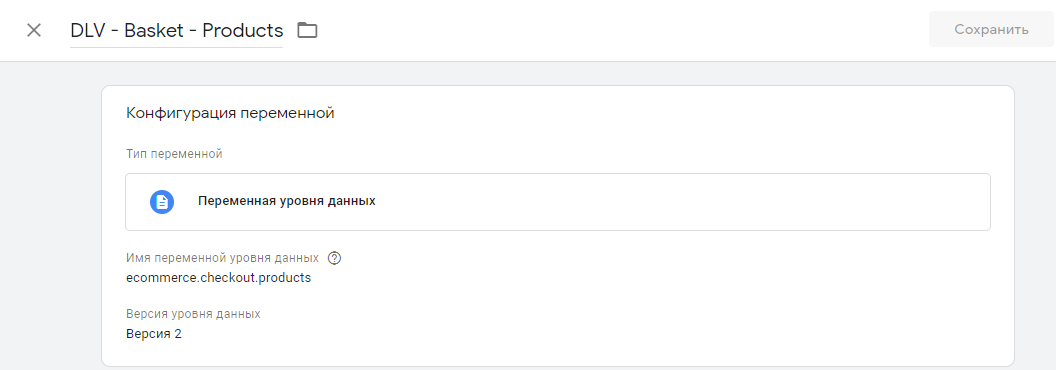Open the Переменная уровня данных type selector box
This screenshot has height=370, width=1056.
[558, 202]
